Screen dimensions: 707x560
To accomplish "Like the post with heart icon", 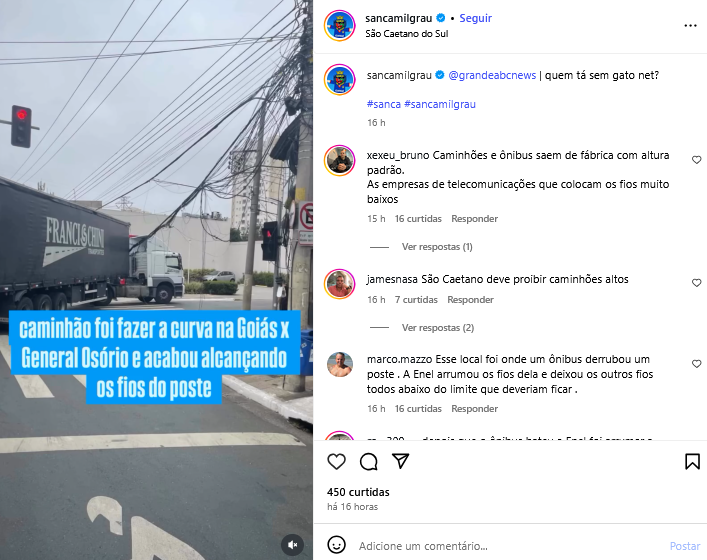I will 336,462.
